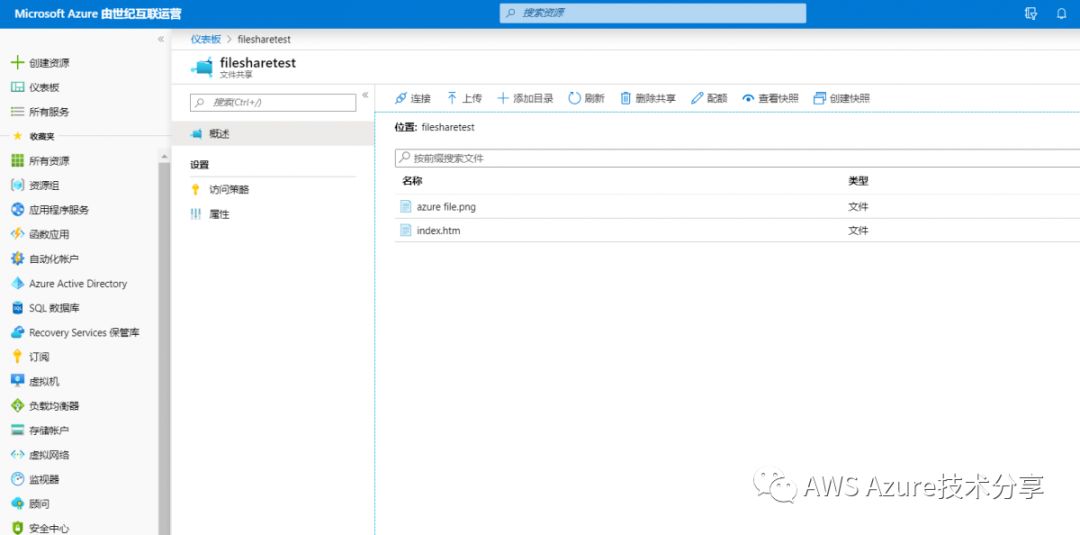Open the 仪表板 dashboard sidebar icon
This screenshot has width=1080, height=535.
point(17,87)
